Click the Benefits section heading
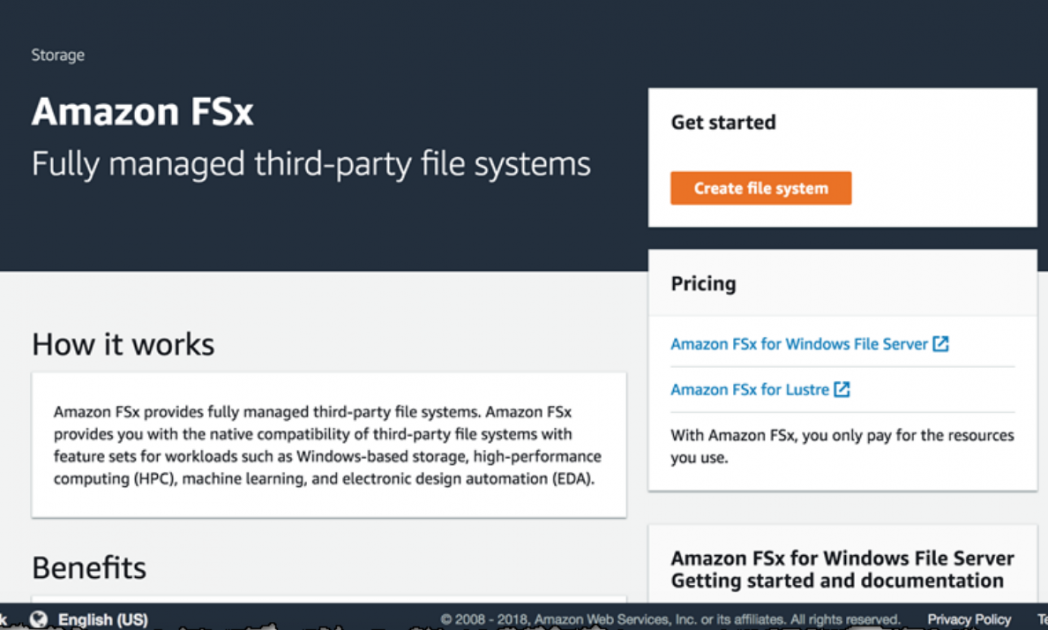 pos(88,567)
